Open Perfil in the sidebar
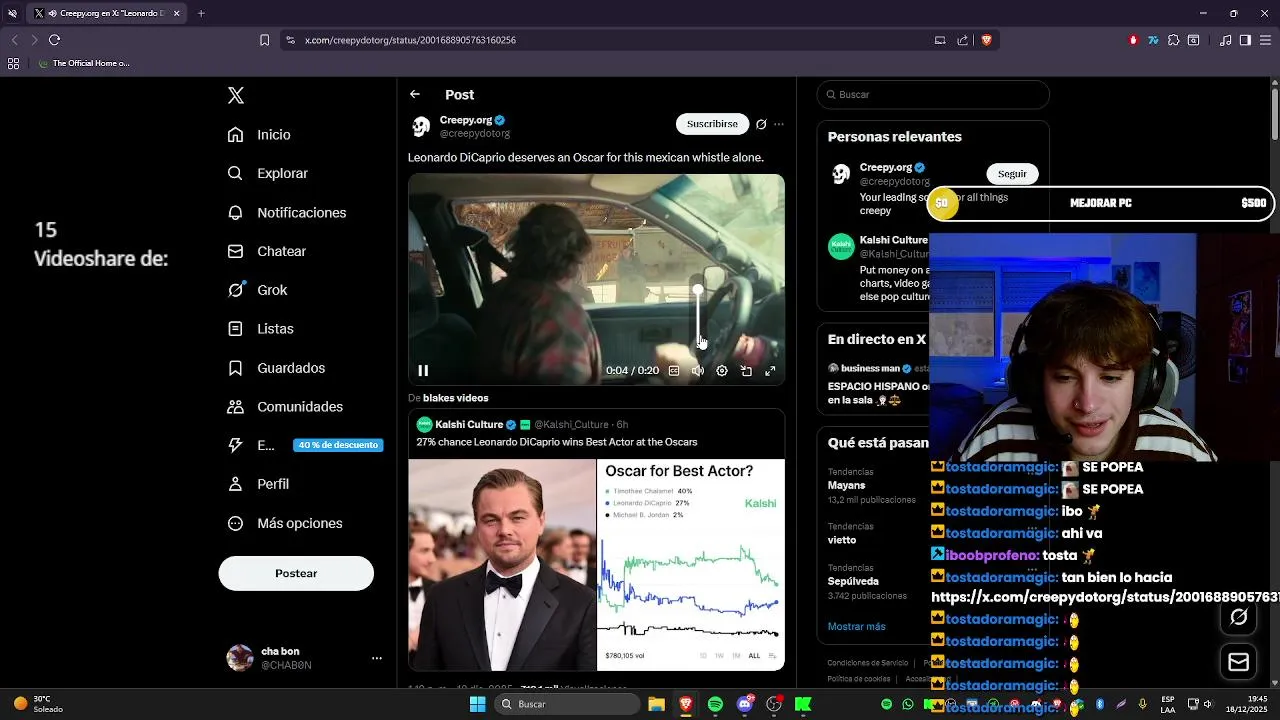 point(259,484)
